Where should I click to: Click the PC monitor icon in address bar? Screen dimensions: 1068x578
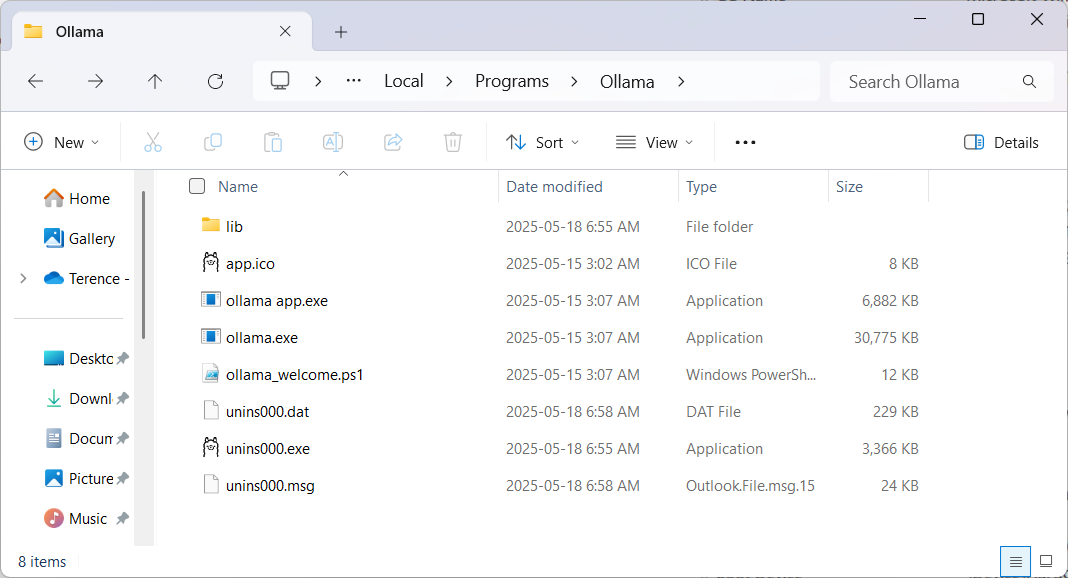(x=280, y=81)
